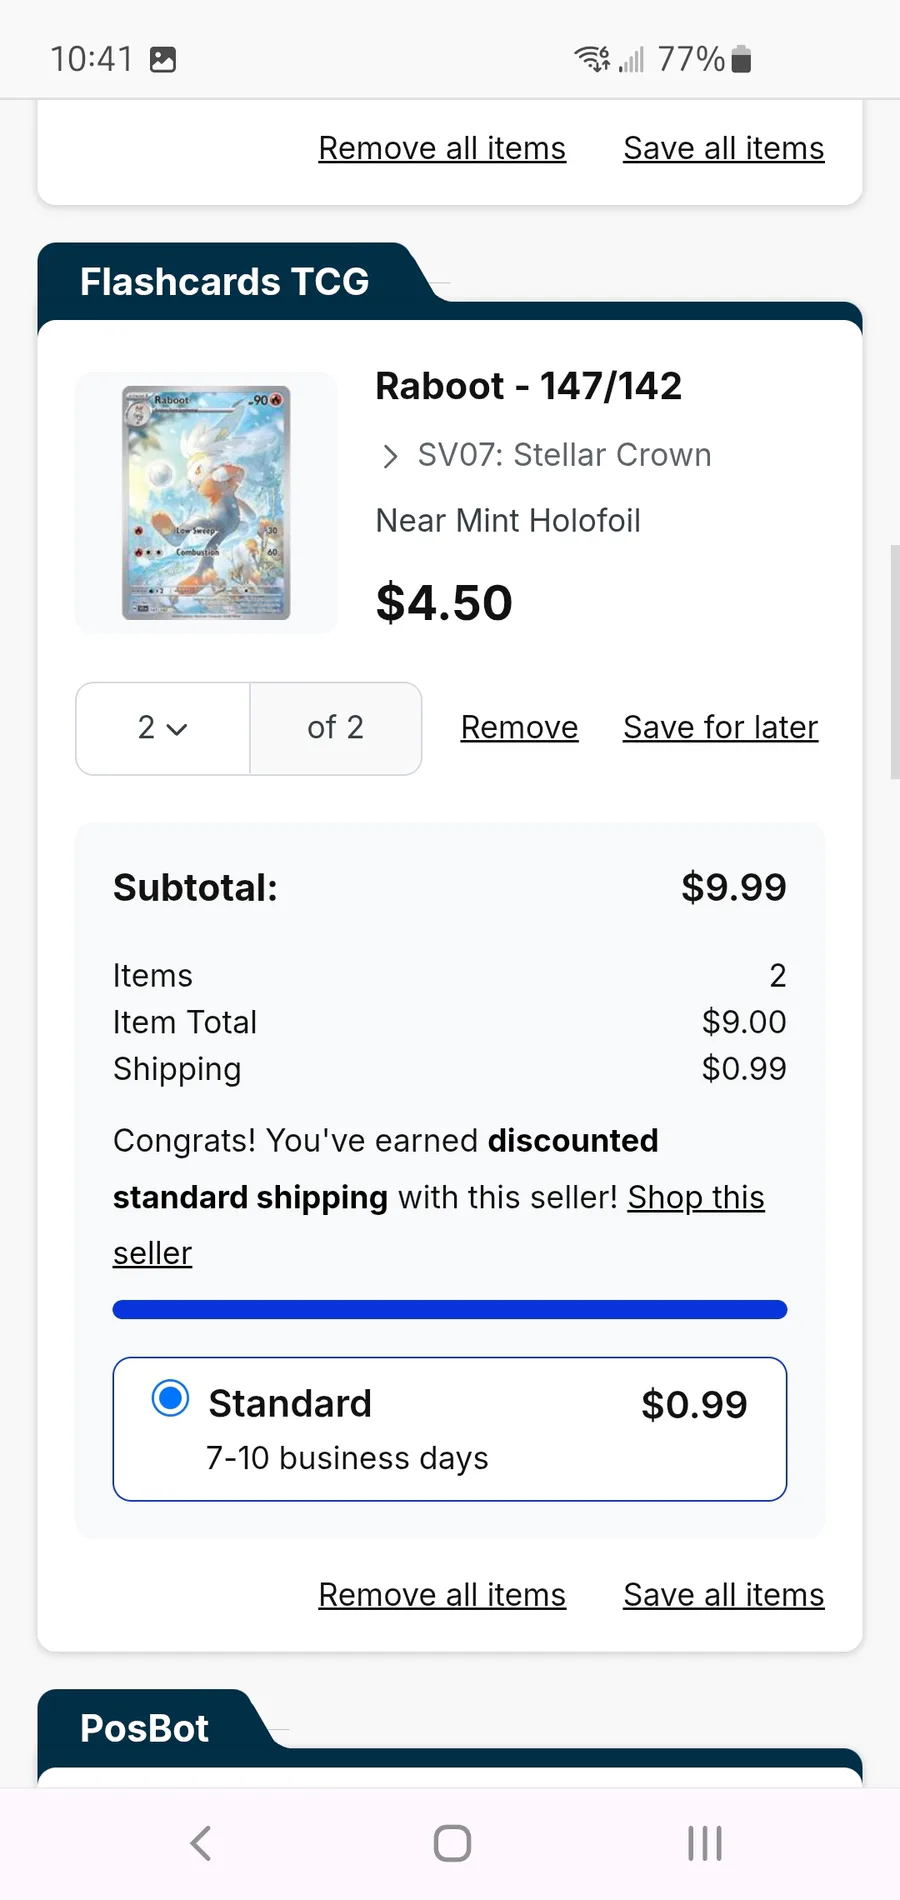Open the Raboot card thumbnail image

click(x=206, y=503)
